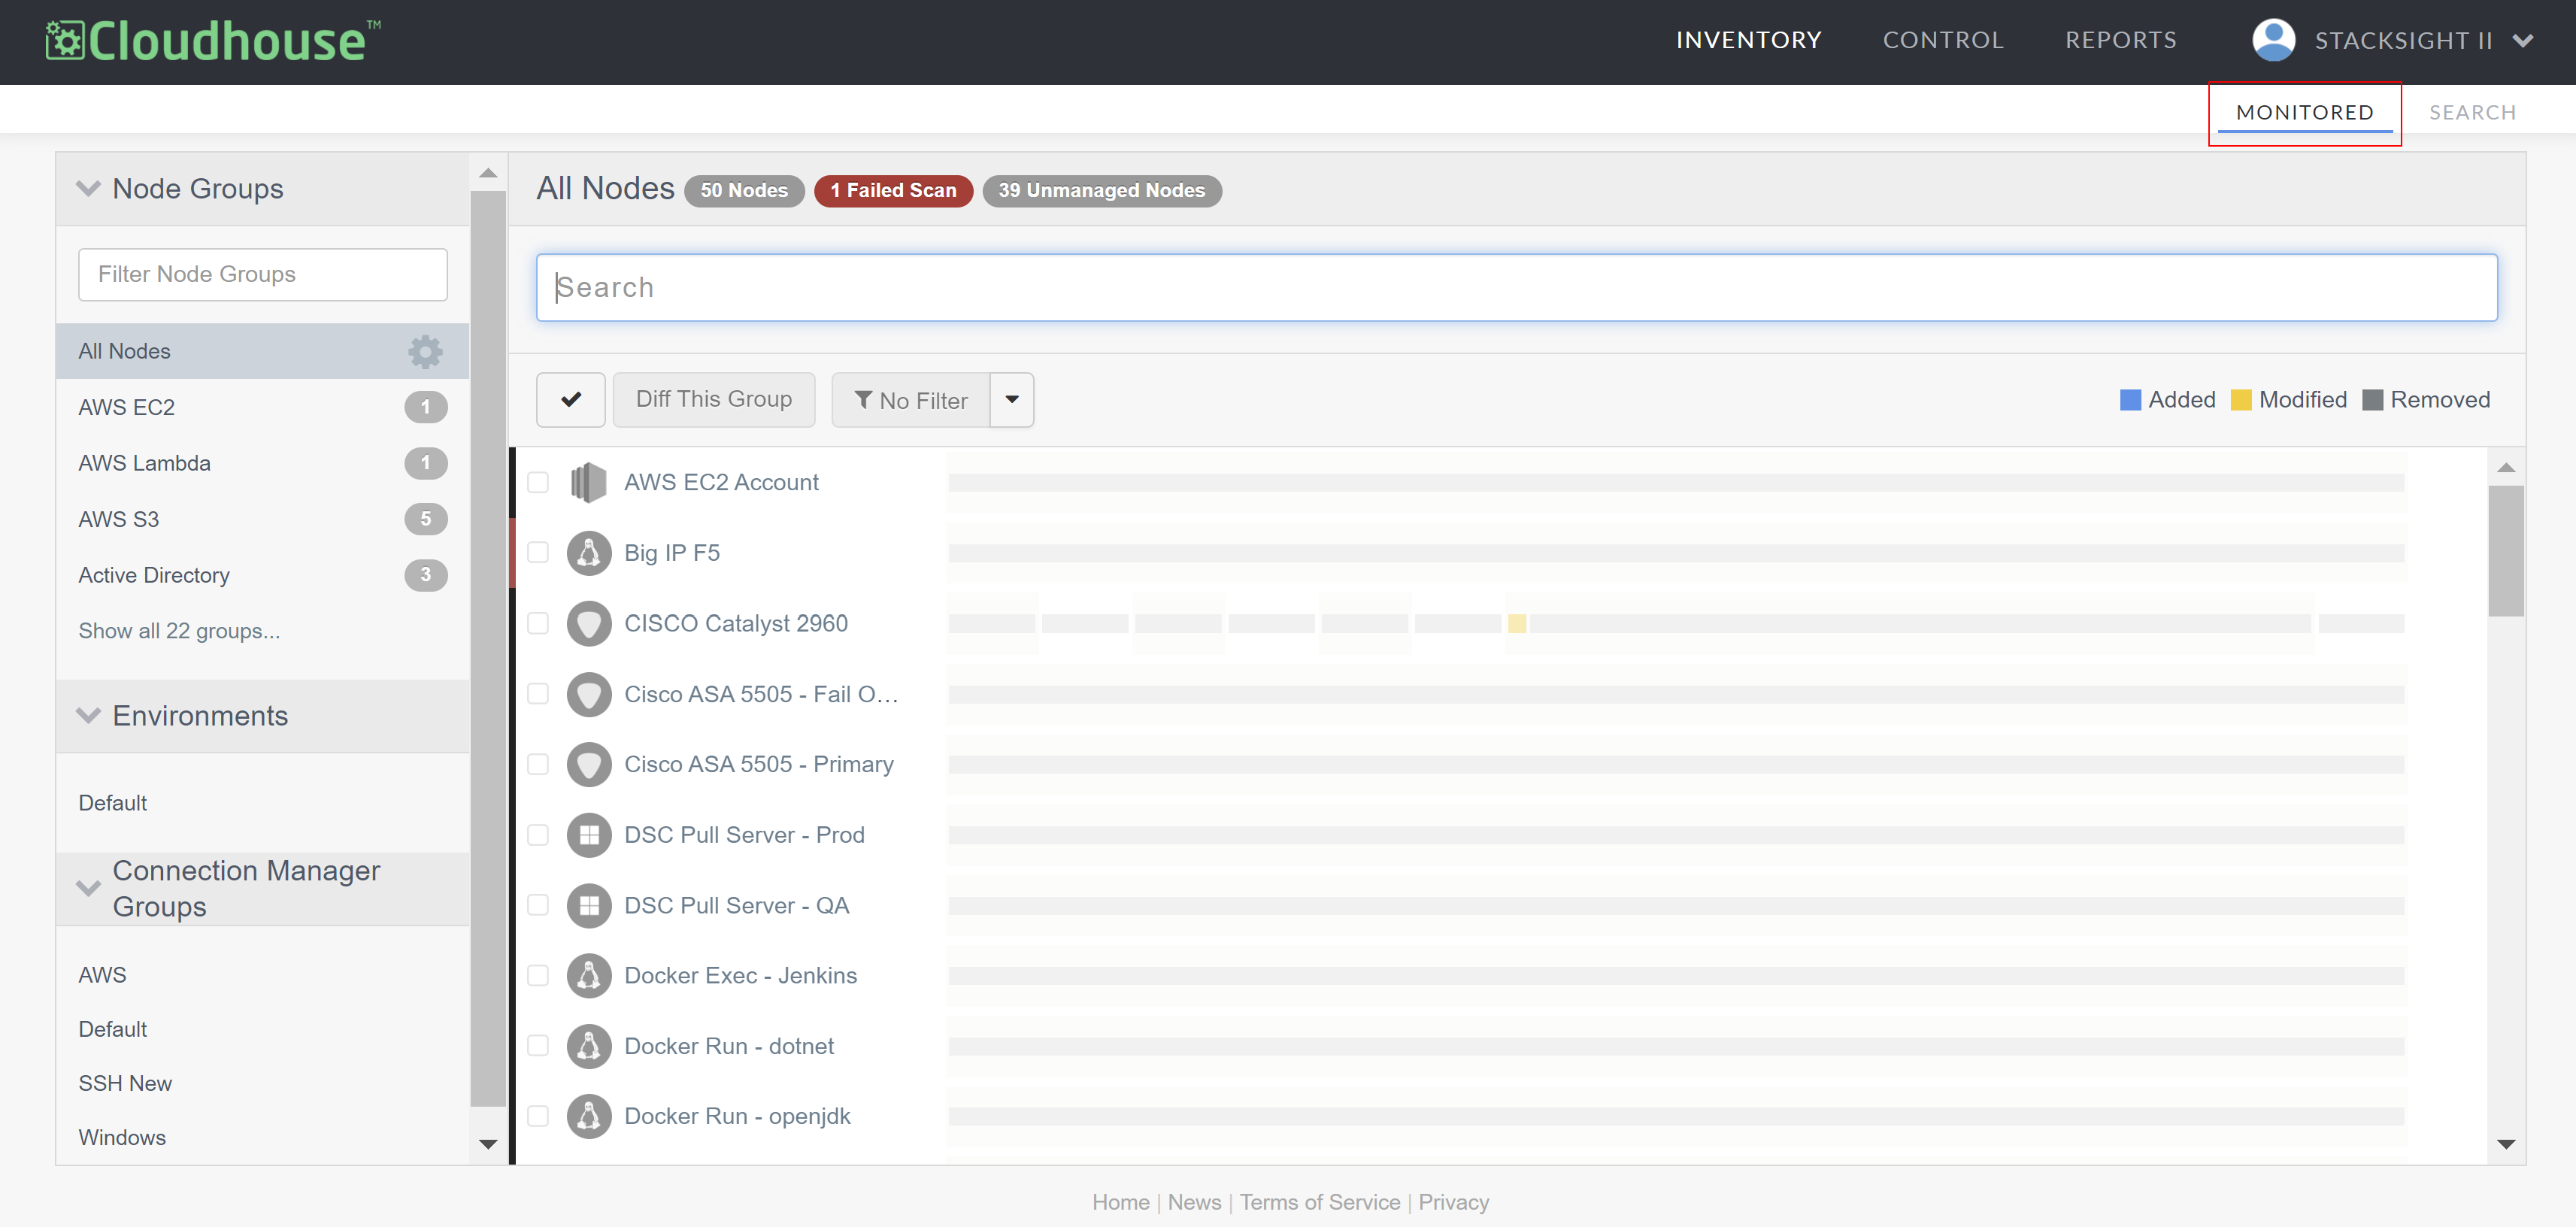
Task: Click the Docker Run - dotnet Linux icon
Action: click(589, 1046)
